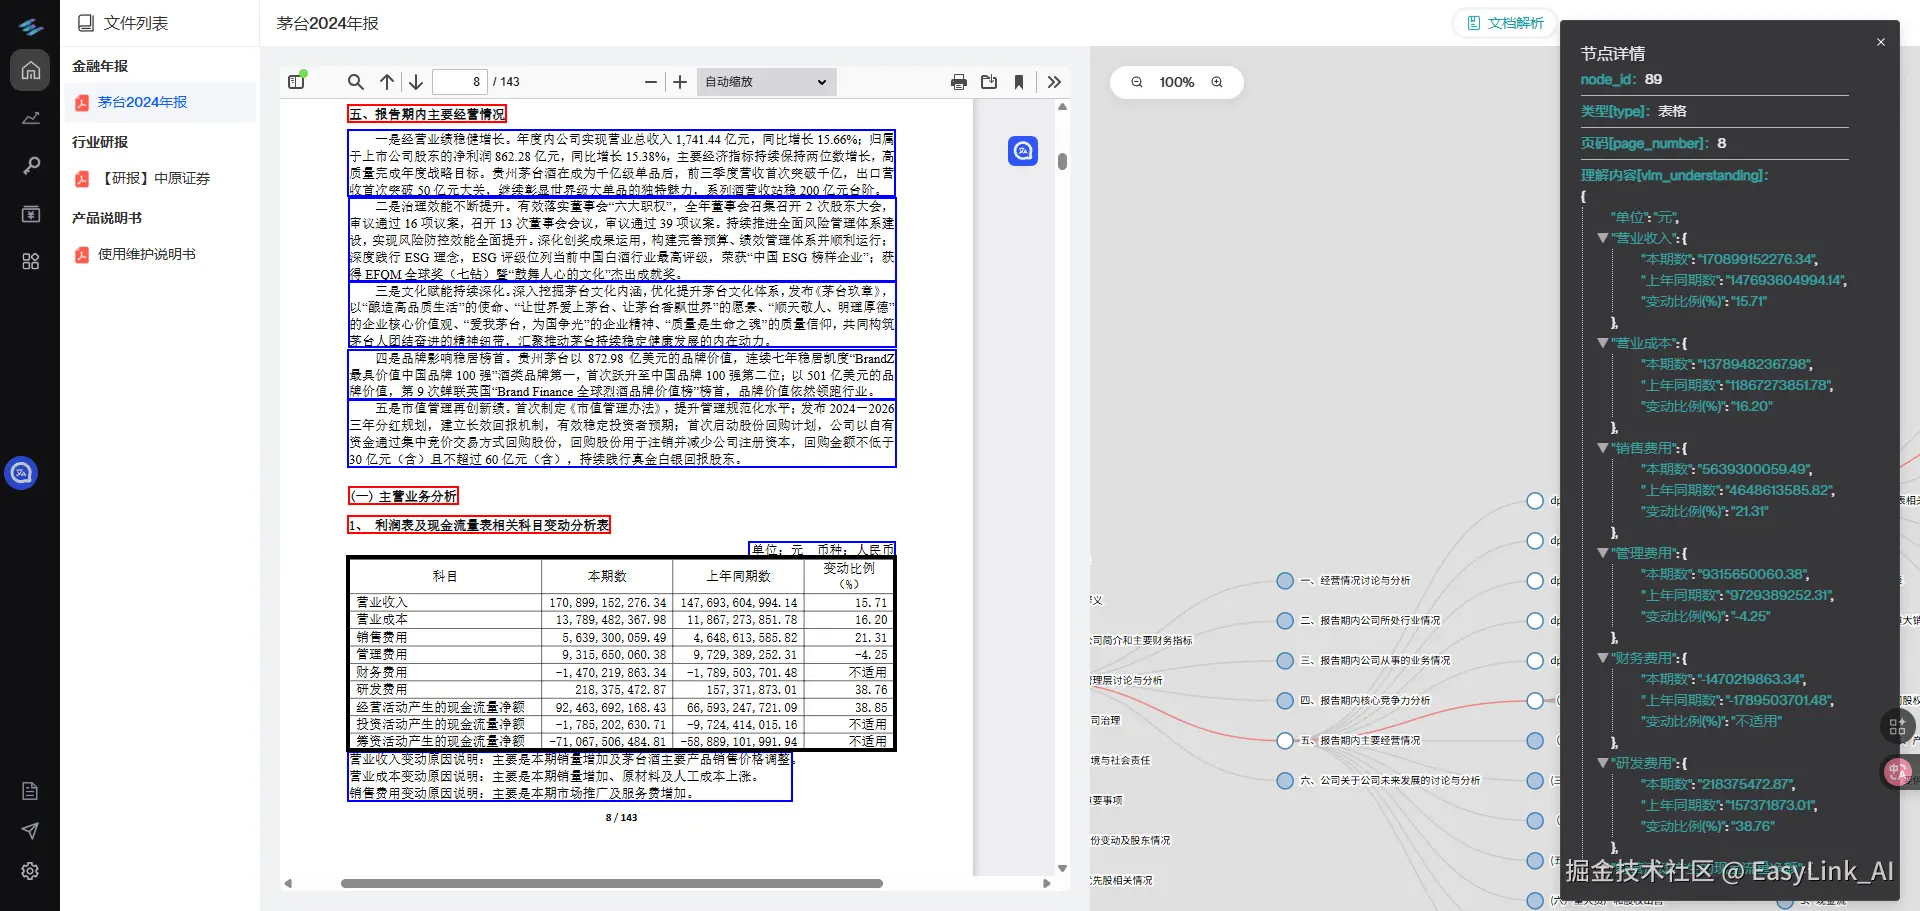Expand node circle of 三、报告期内公司从事的业务情况
The width and height of the screenshot is (1920, 911).
(1285, 661)
